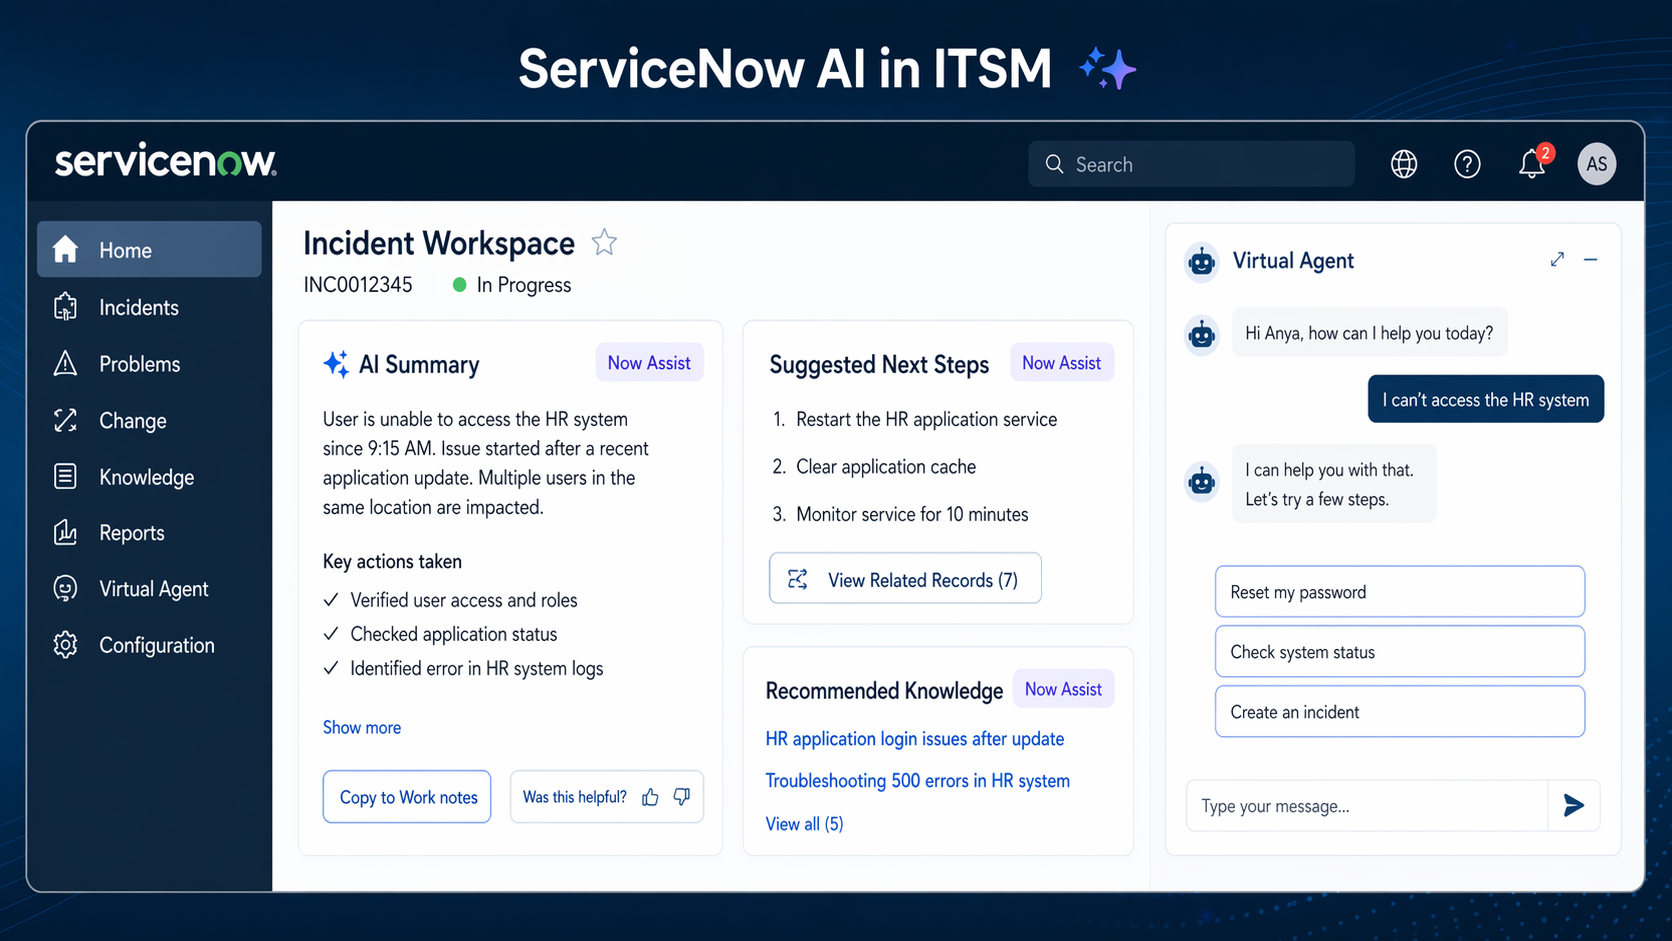Click the Reports sidebar icon
Screen dimensions: 1672x941
pyautogui.click(x=64, y=532)
